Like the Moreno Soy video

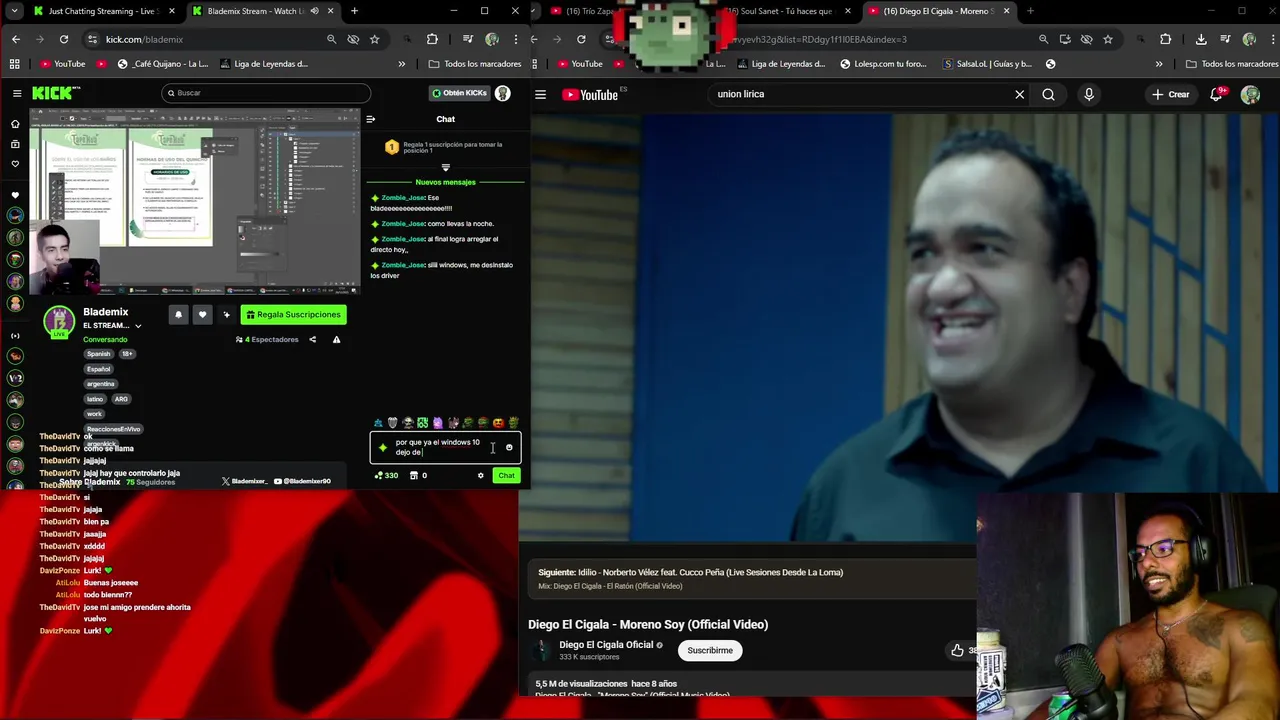click(957, 651)
